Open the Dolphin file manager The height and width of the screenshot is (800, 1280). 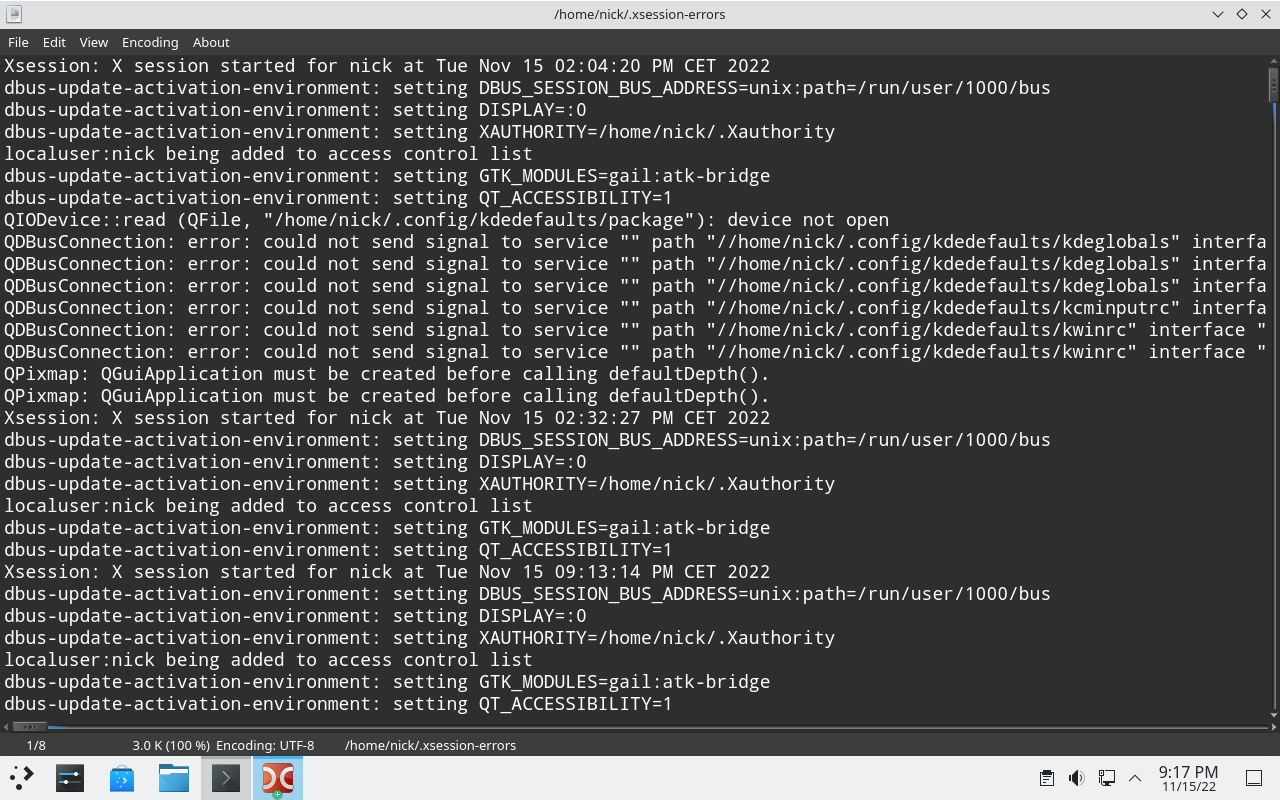pos(173,777)
